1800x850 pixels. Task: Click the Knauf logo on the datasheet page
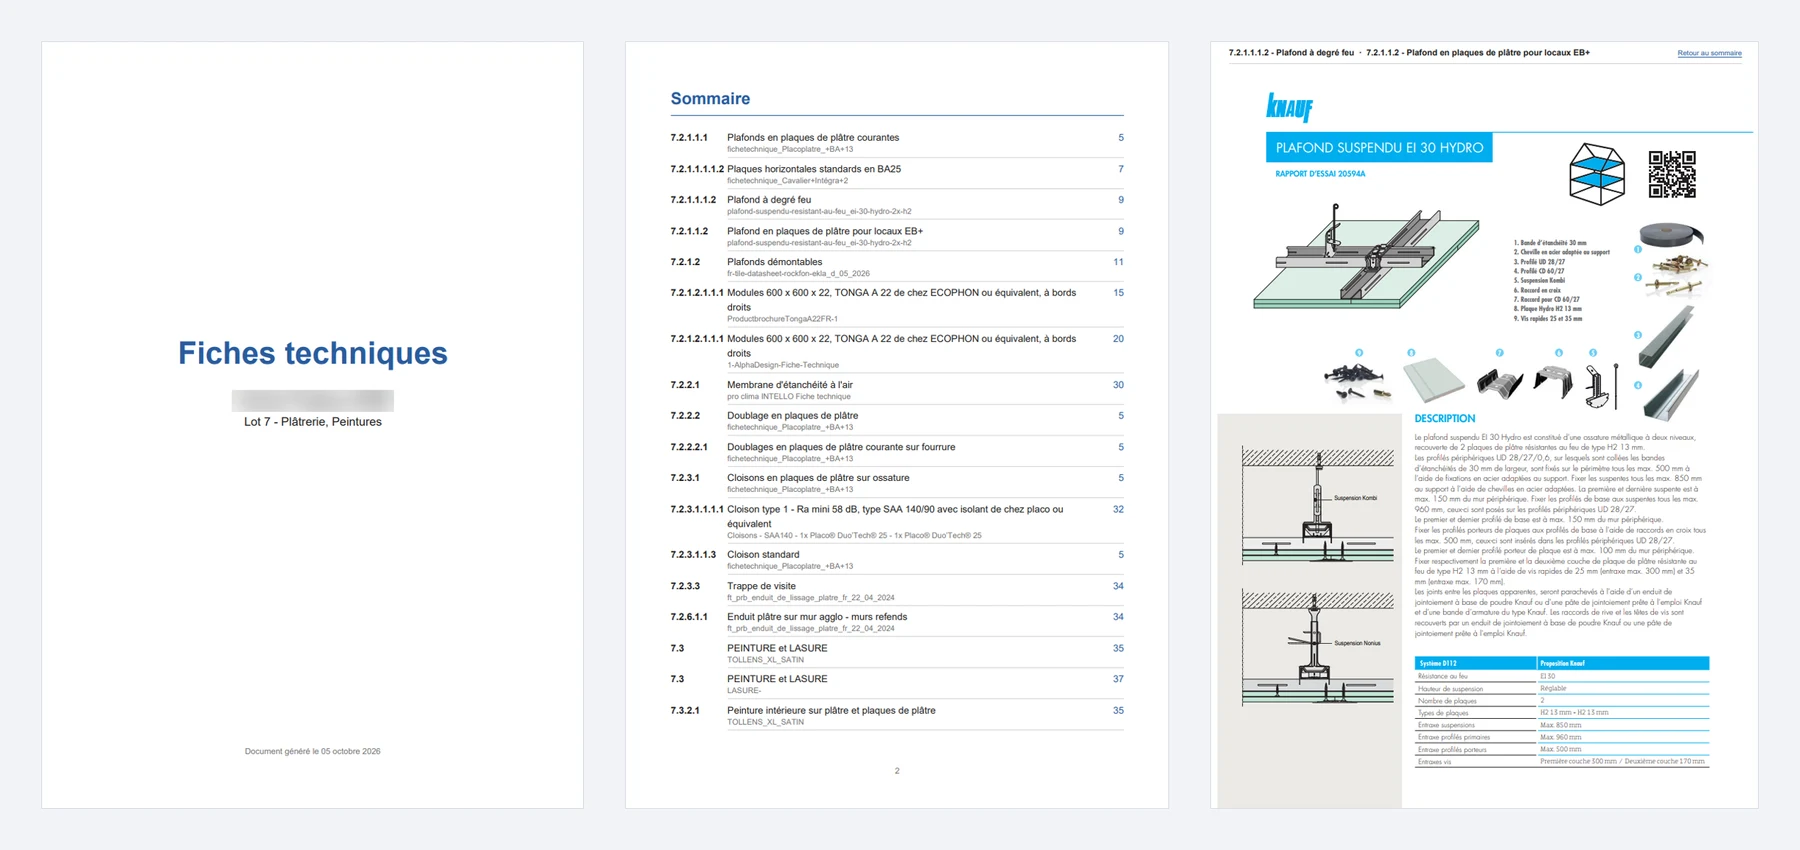tap(1289, 106)
